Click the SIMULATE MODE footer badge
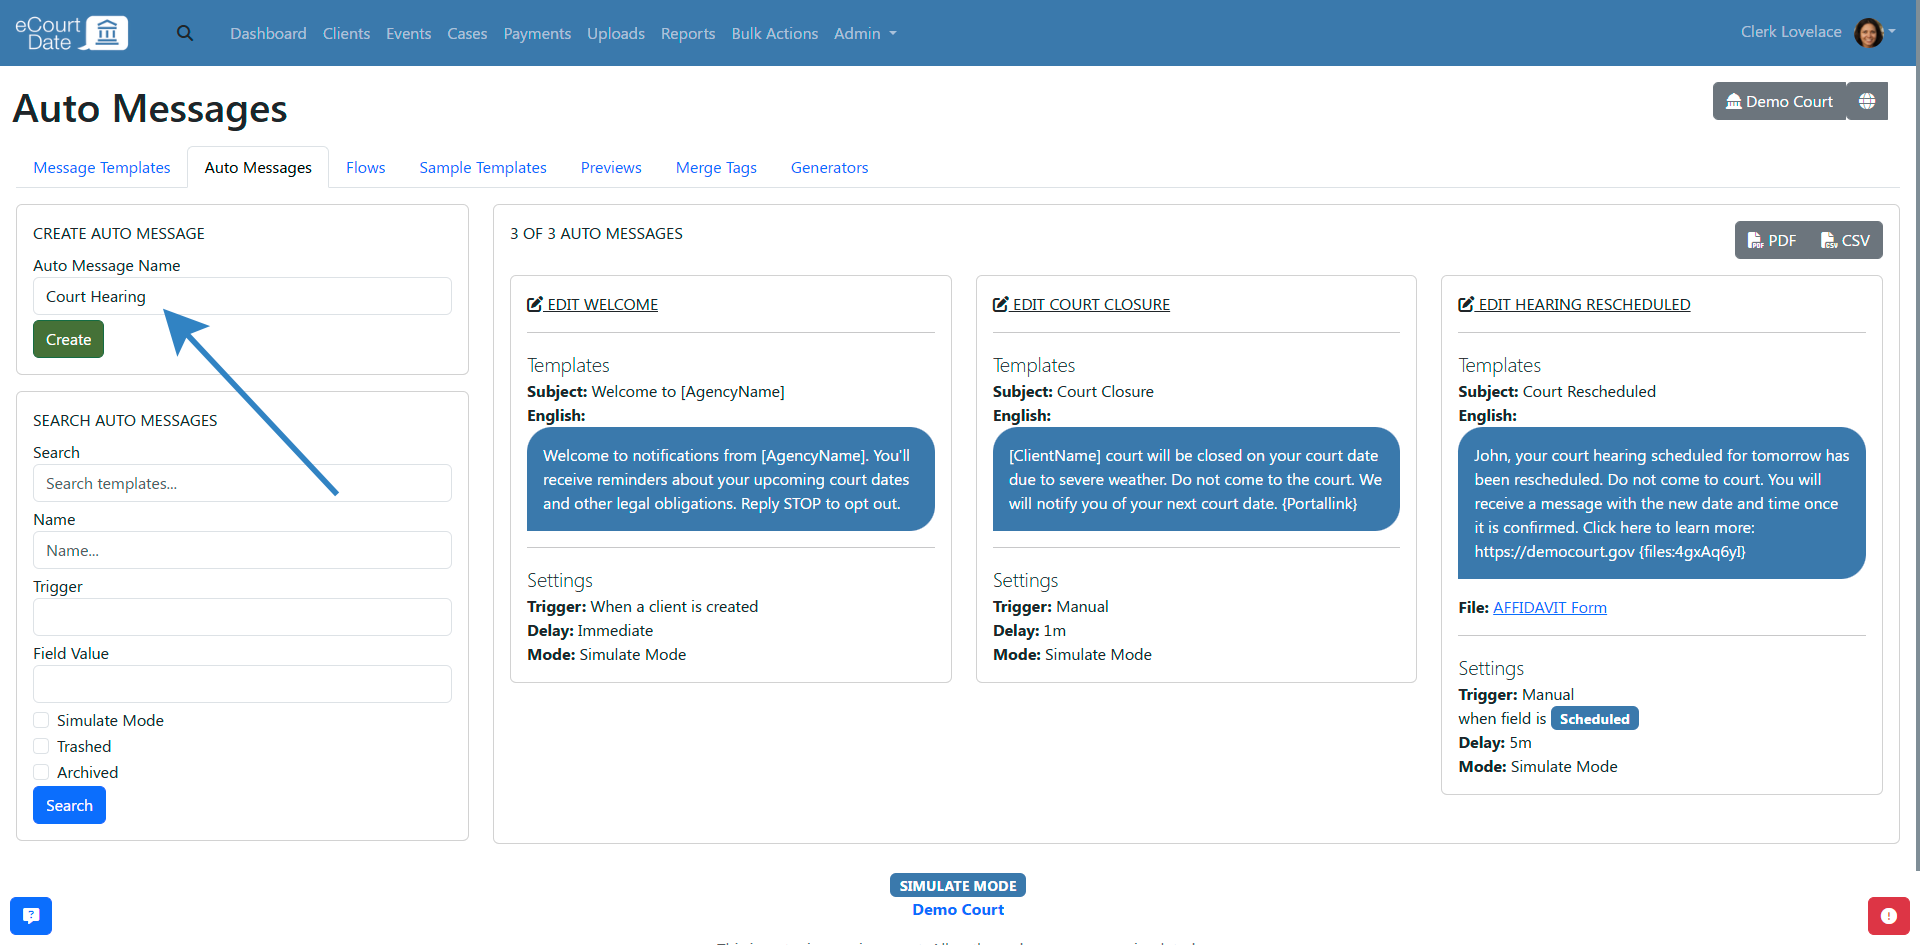 coord(958,885)
